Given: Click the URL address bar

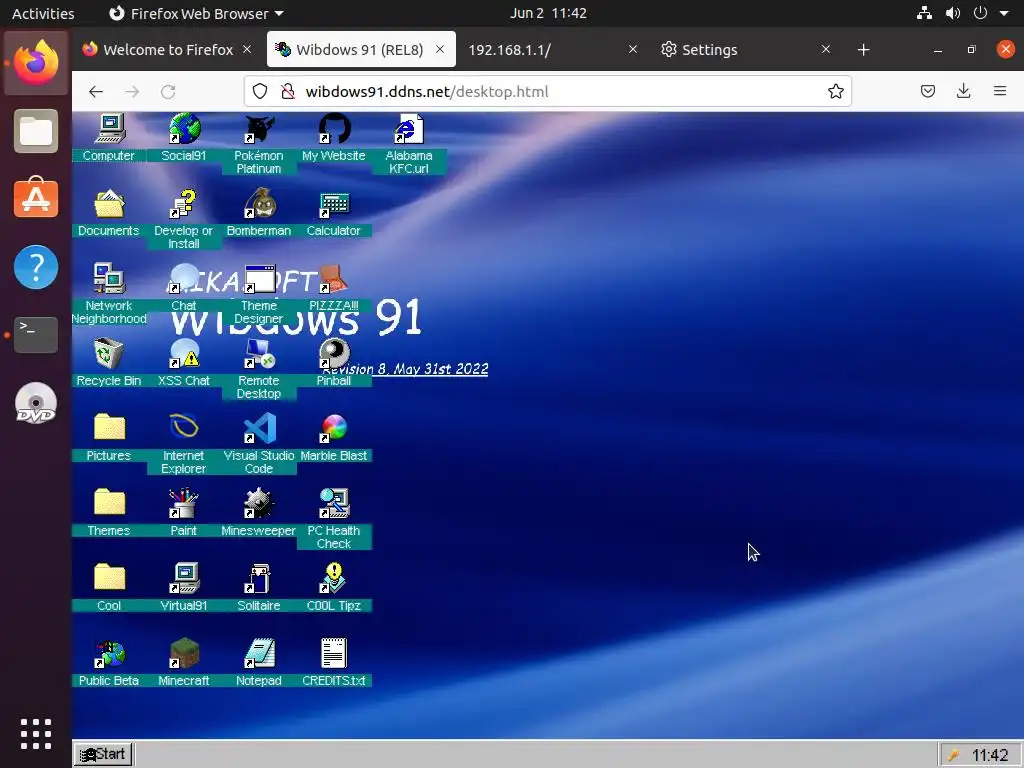Looking at the screenshot, I should click(549, 91).
